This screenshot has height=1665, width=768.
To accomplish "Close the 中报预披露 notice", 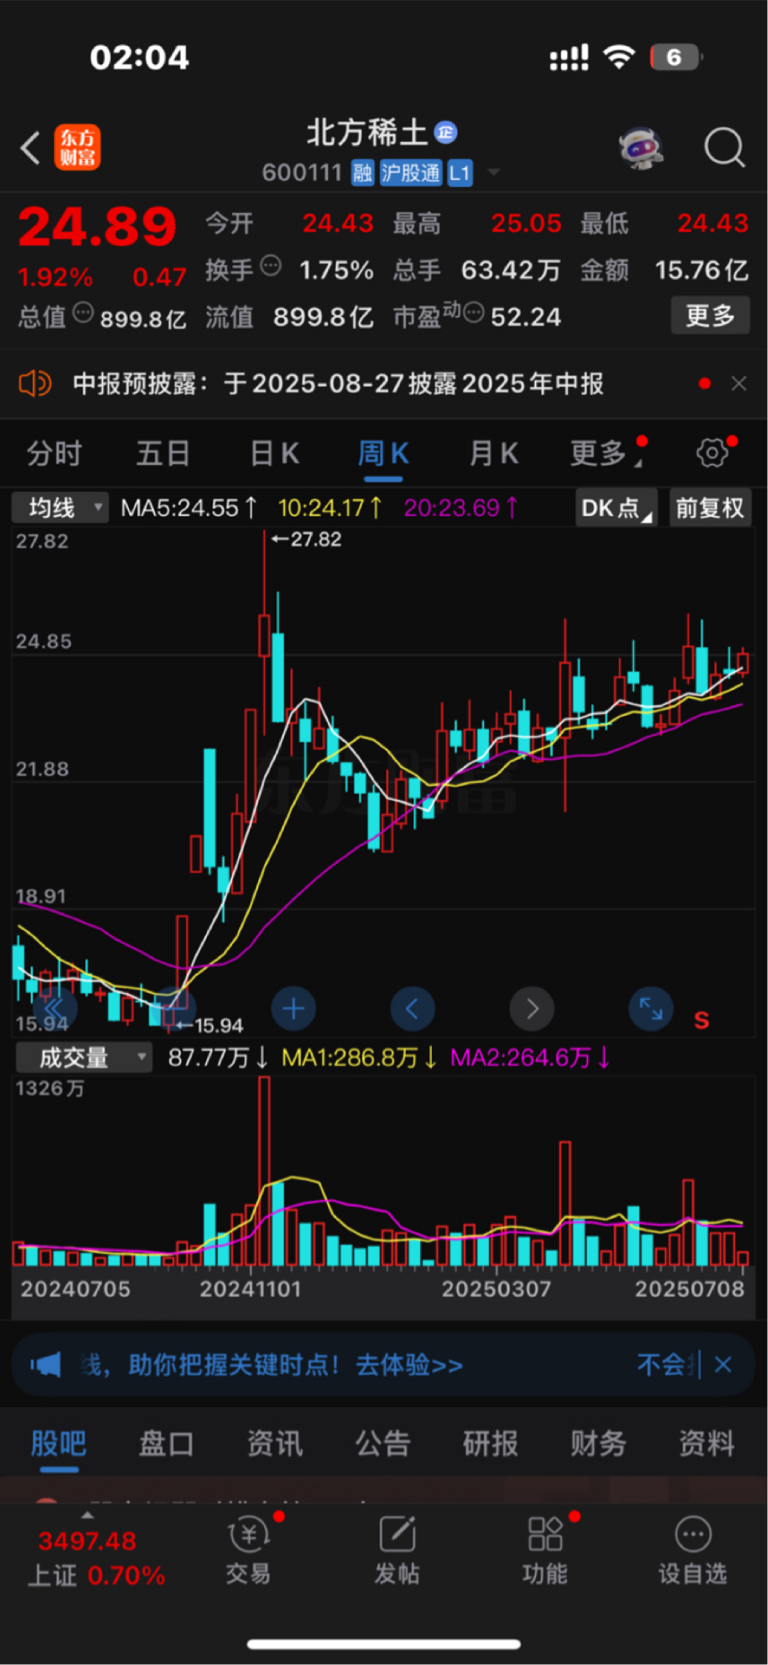I will click(739, 383).
